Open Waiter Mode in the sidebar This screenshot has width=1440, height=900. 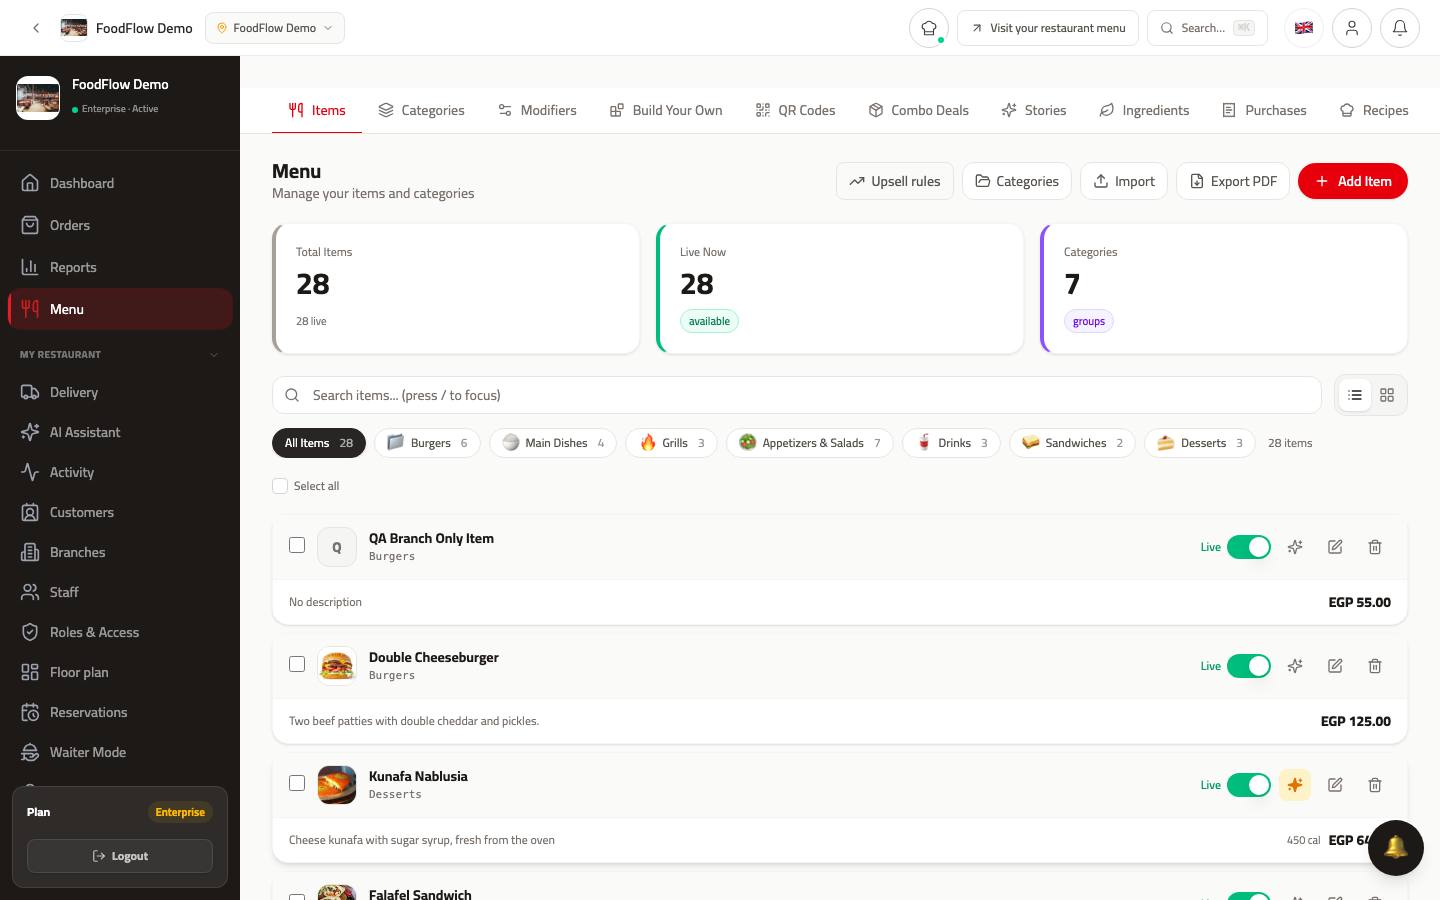click(x=120, y=752)
